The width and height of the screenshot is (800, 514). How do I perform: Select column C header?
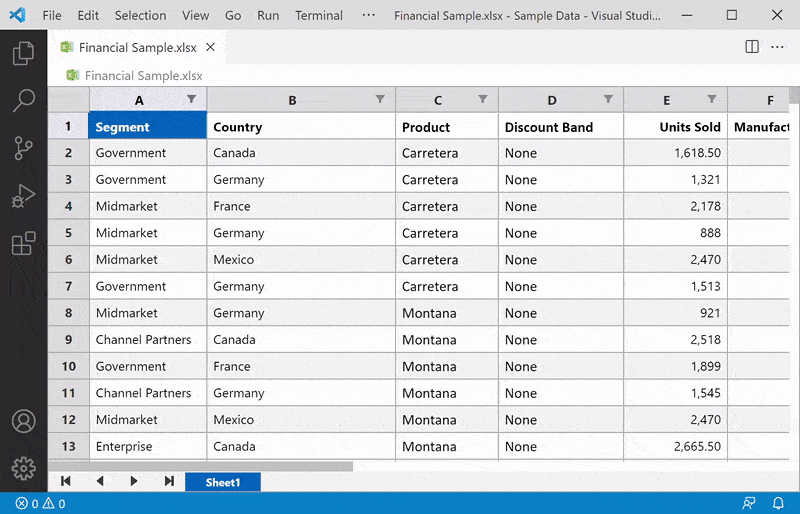click(x=447, y=100)
